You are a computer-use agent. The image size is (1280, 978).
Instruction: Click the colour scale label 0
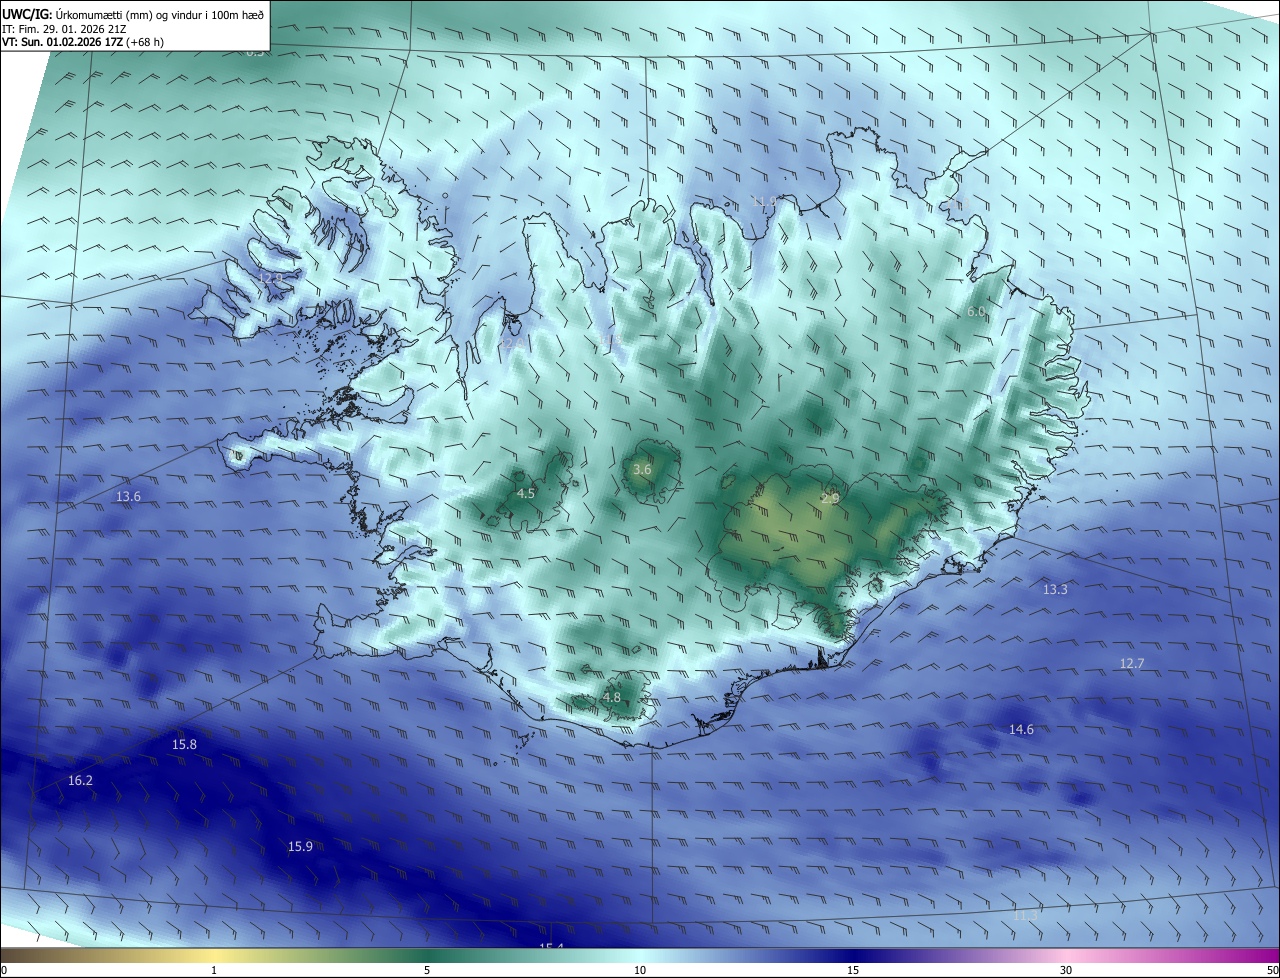[4, 970]
